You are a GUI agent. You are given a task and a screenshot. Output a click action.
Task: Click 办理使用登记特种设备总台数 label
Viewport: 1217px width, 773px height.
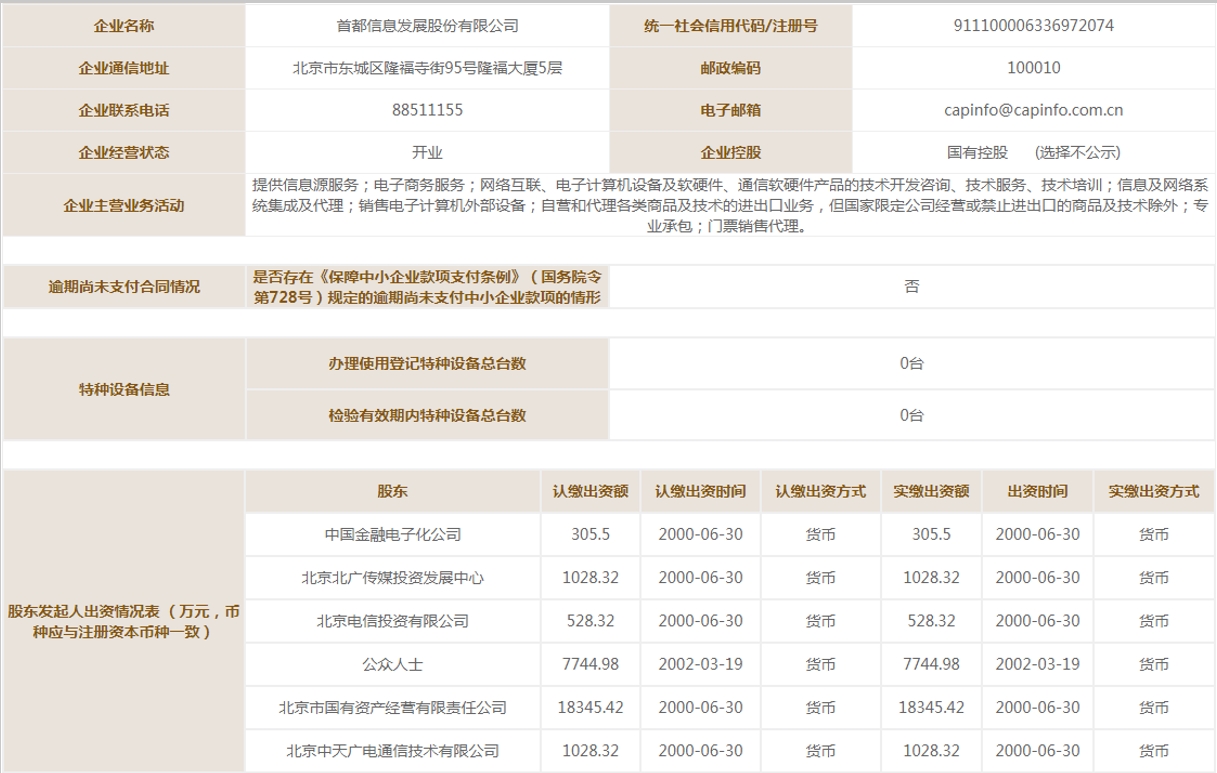pyautogui.click(x=427, y=364)
